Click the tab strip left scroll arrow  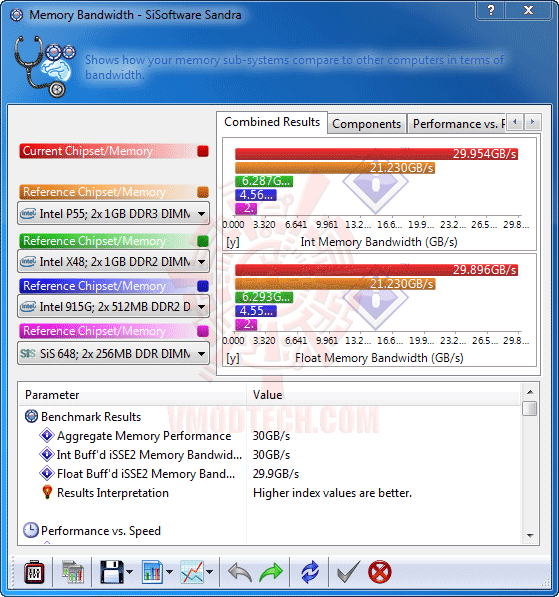(x=515, y=122)
